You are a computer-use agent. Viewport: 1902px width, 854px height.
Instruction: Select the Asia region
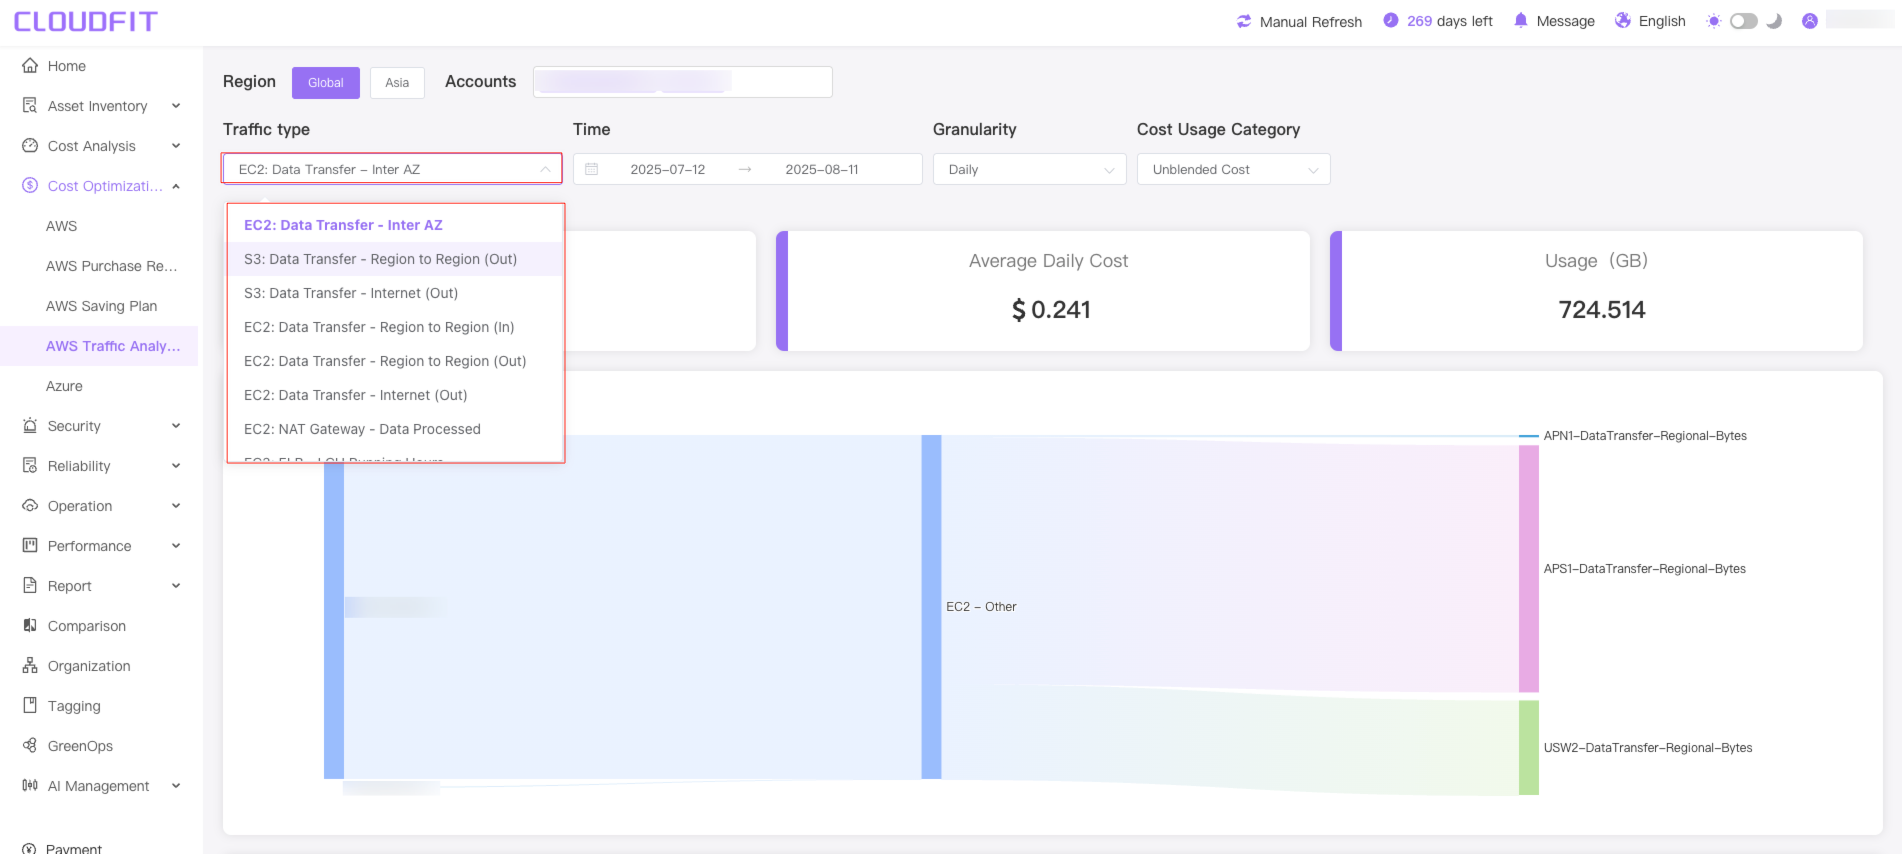pos(397,82)
